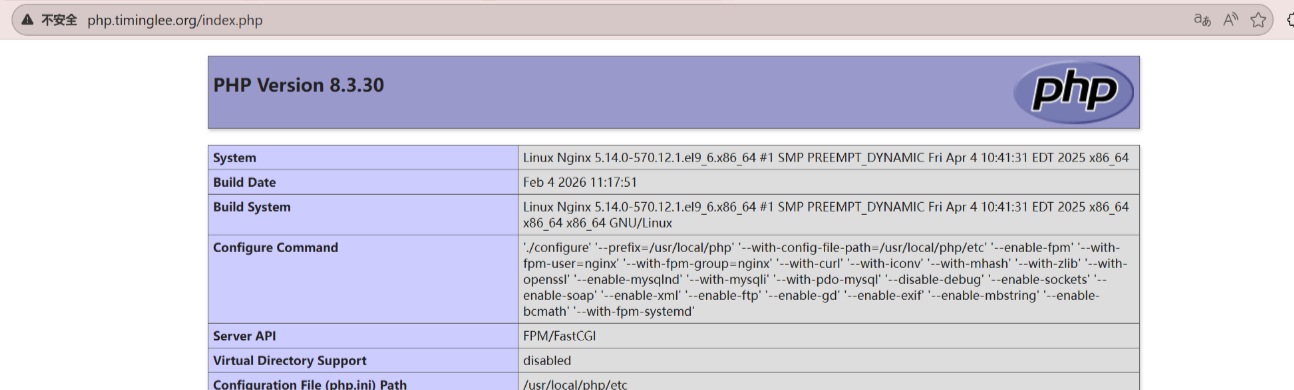Click the address bar URL php.timinglee.org/index.php
Image resolution: width=1294 pixels, height=390 pixels.
click(x=175, y=20)
